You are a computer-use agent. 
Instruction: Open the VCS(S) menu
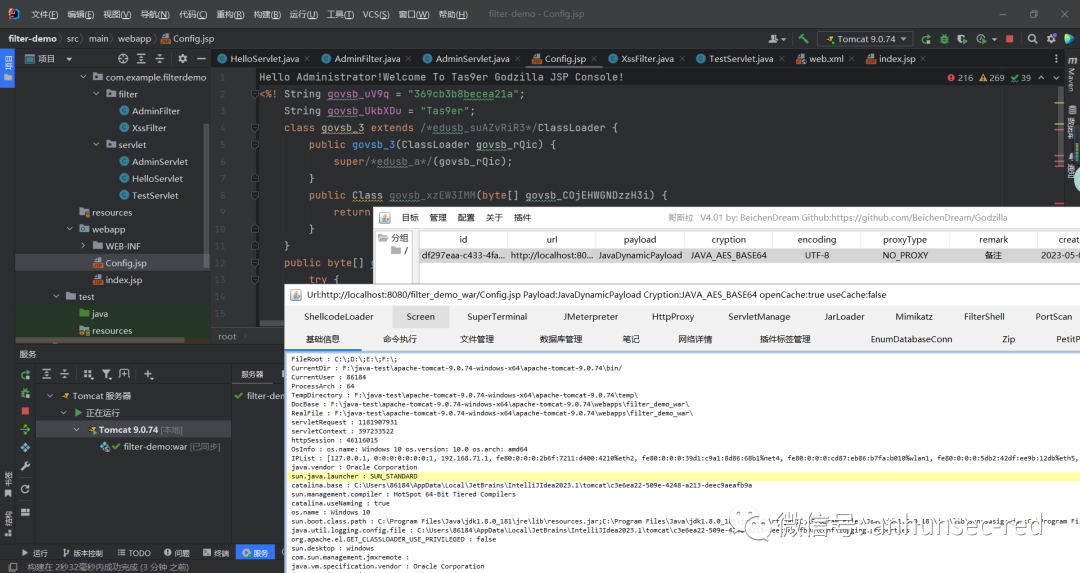(x=376, y=14)
